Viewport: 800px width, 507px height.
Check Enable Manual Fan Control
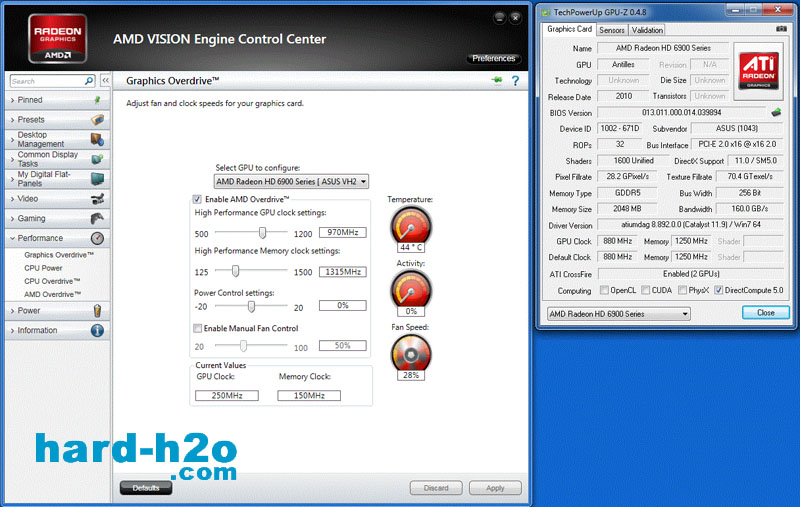pos(197,328)
